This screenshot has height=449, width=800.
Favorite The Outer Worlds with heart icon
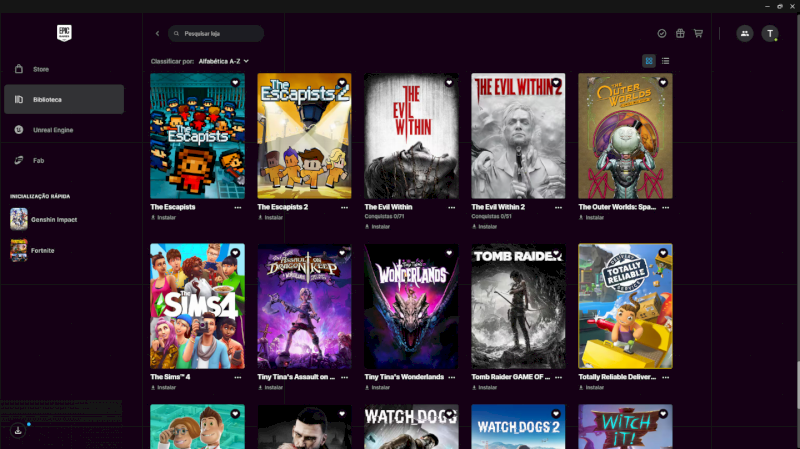(663, 83)
